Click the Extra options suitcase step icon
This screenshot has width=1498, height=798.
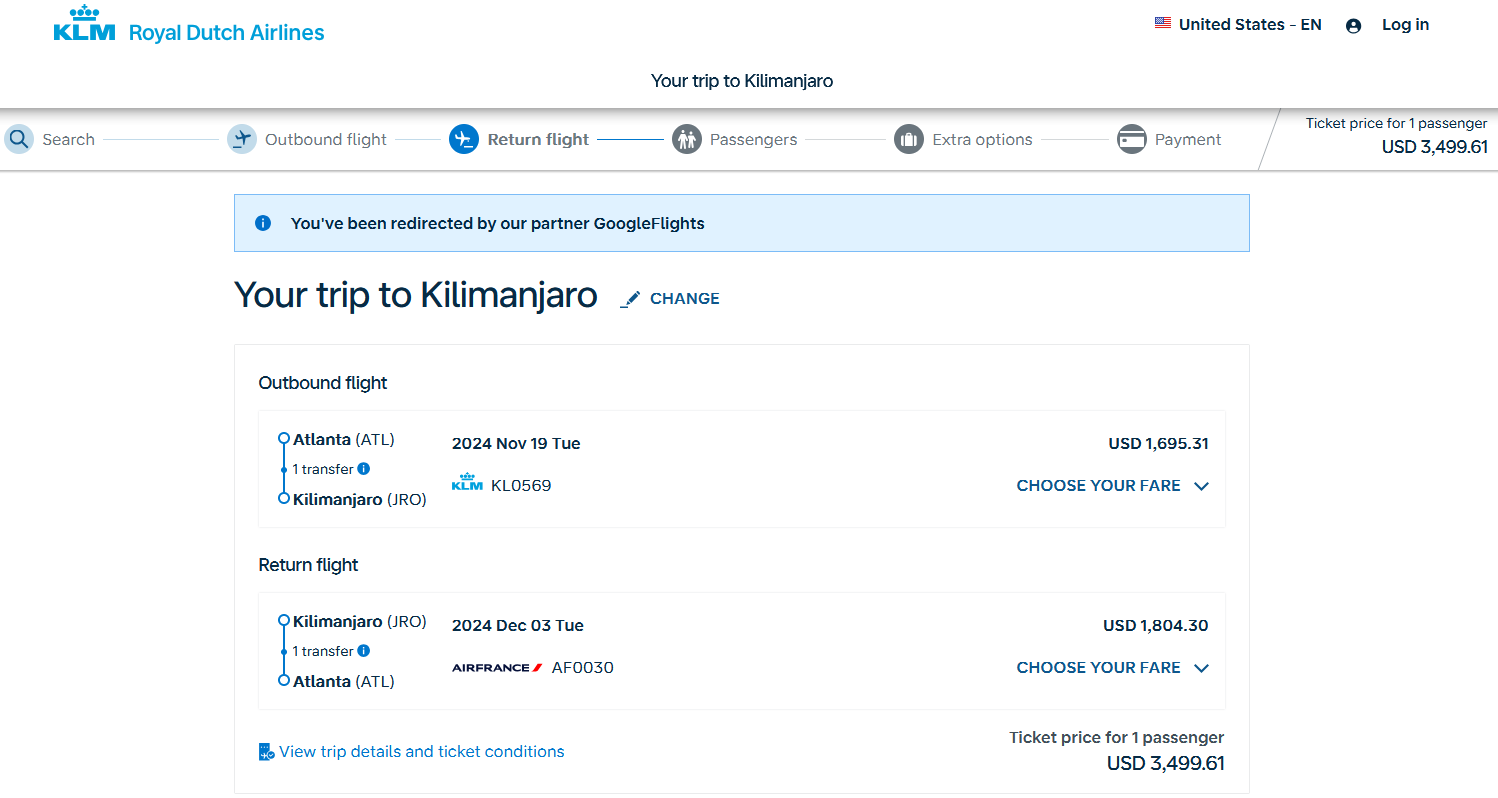[x=909, y=138]
